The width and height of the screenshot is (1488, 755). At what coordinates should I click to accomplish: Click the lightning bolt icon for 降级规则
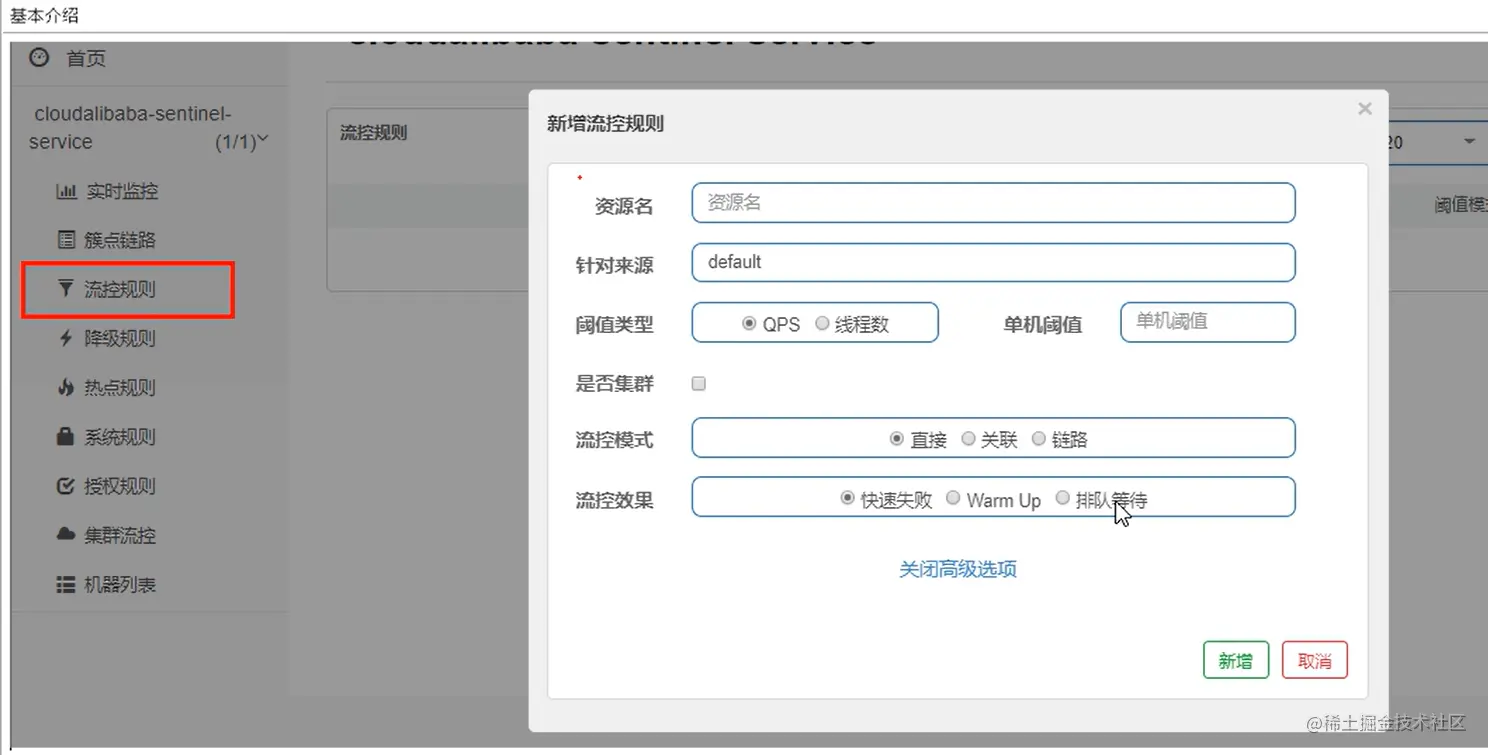click(66, 338)
